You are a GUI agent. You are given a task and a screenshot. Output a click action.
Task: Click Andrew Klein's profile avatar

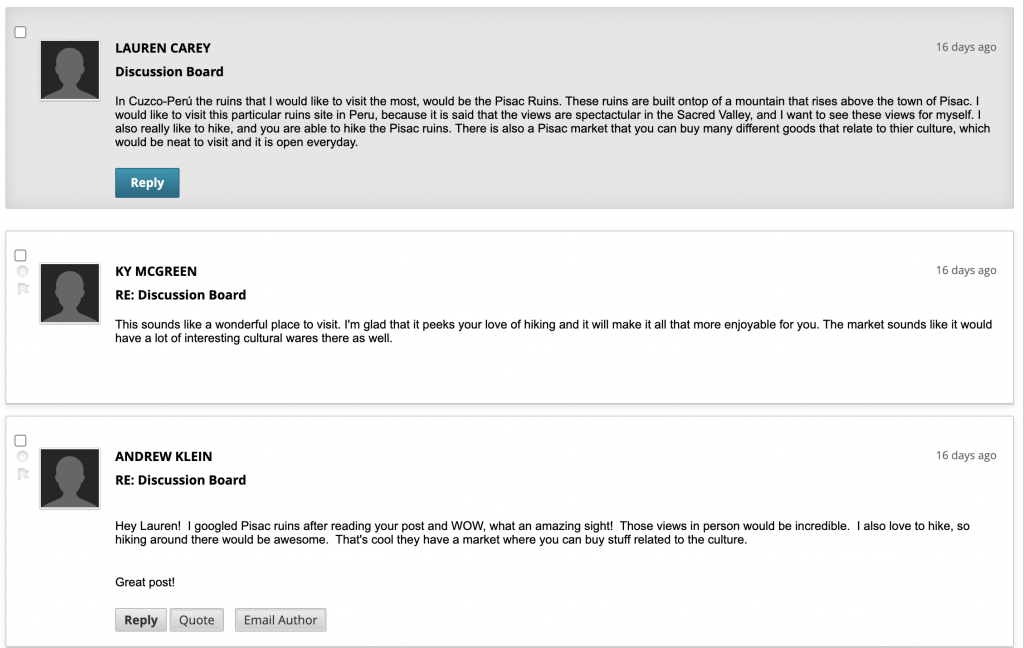tap(70, 478)
